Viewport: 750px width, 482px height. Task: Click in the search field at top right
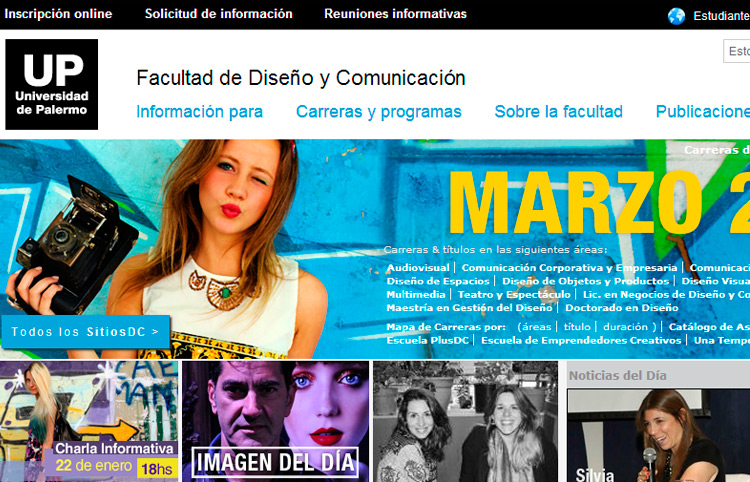(738, 51)
